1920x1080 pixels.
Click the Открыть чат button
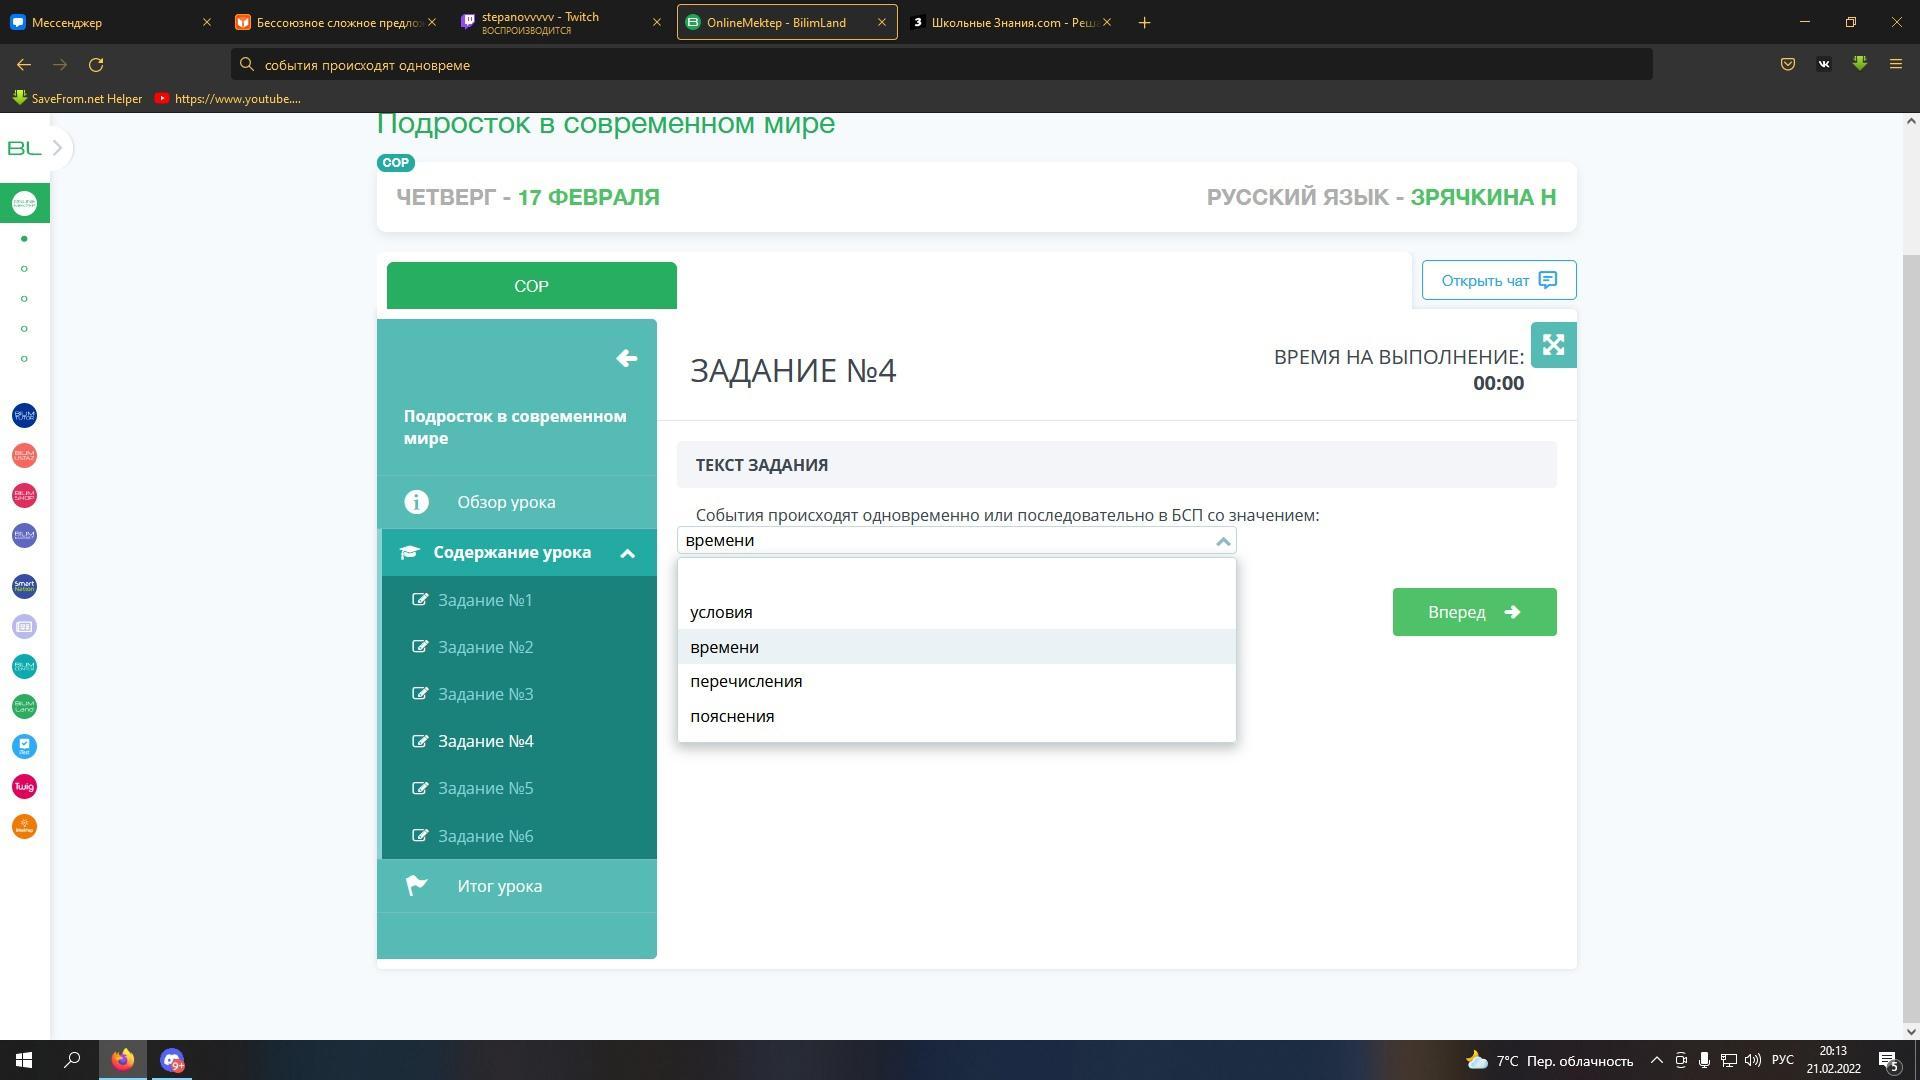pyautogui.click(x=1498, y=280)
